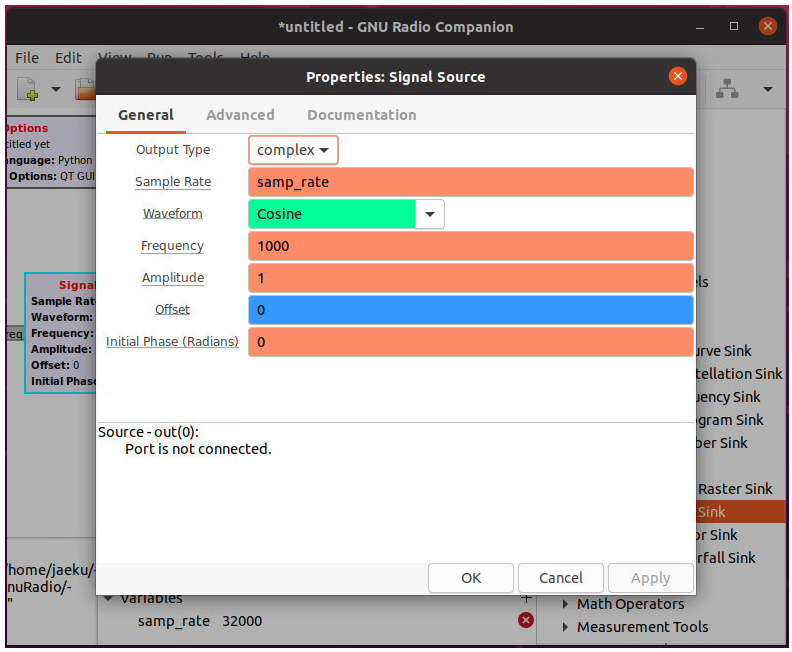
Task: Click the blue Offset input field
Action: coord(470,310)
